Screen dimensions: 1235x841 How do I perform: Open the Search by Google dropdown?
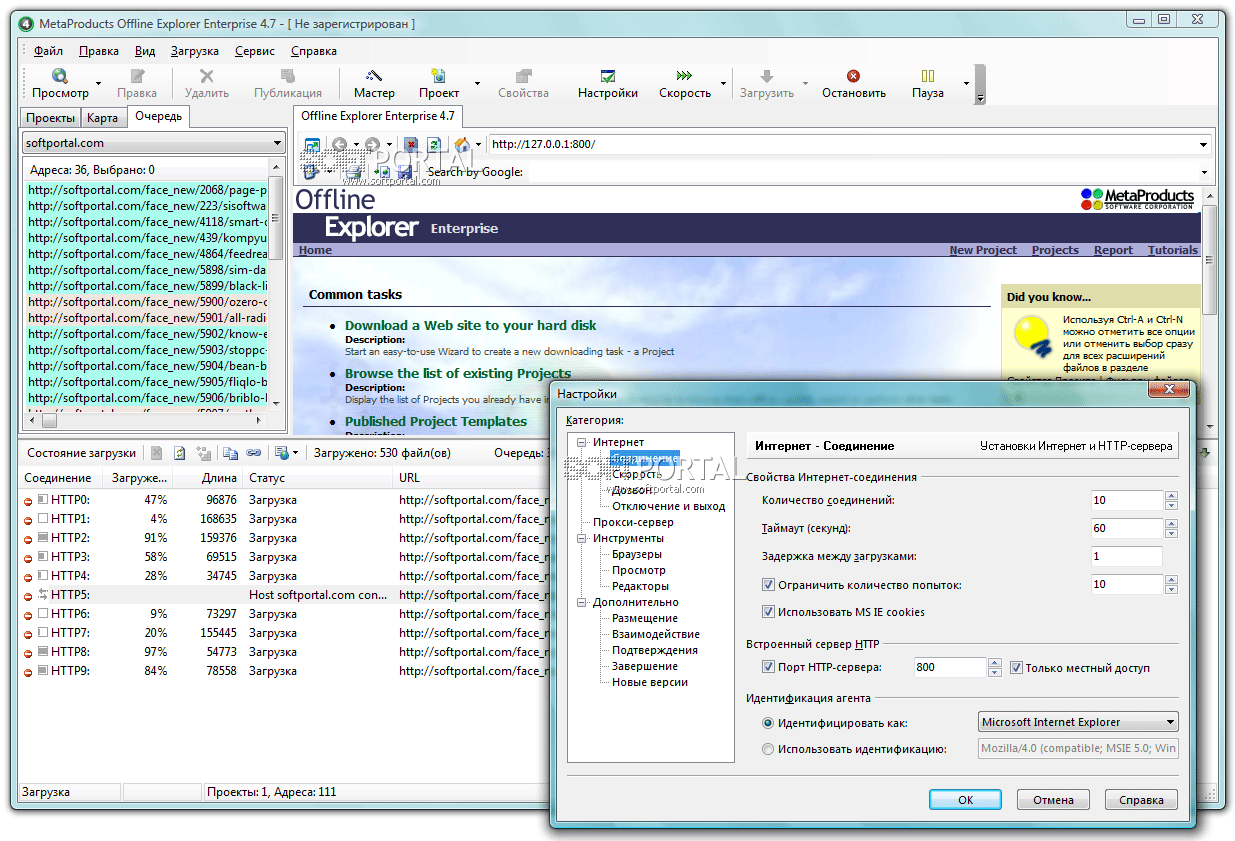pos(1204,172)
